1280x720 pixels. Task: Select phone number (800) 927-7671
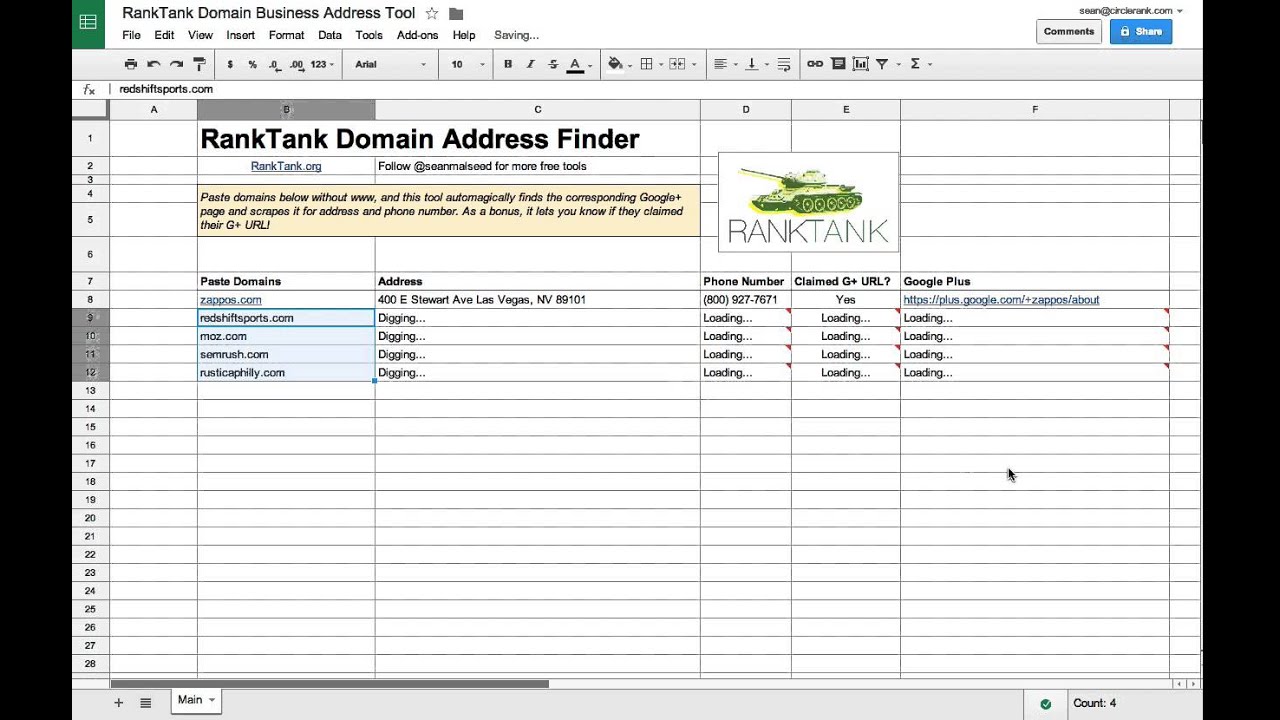pyautogui.click(x=745, y=300)
